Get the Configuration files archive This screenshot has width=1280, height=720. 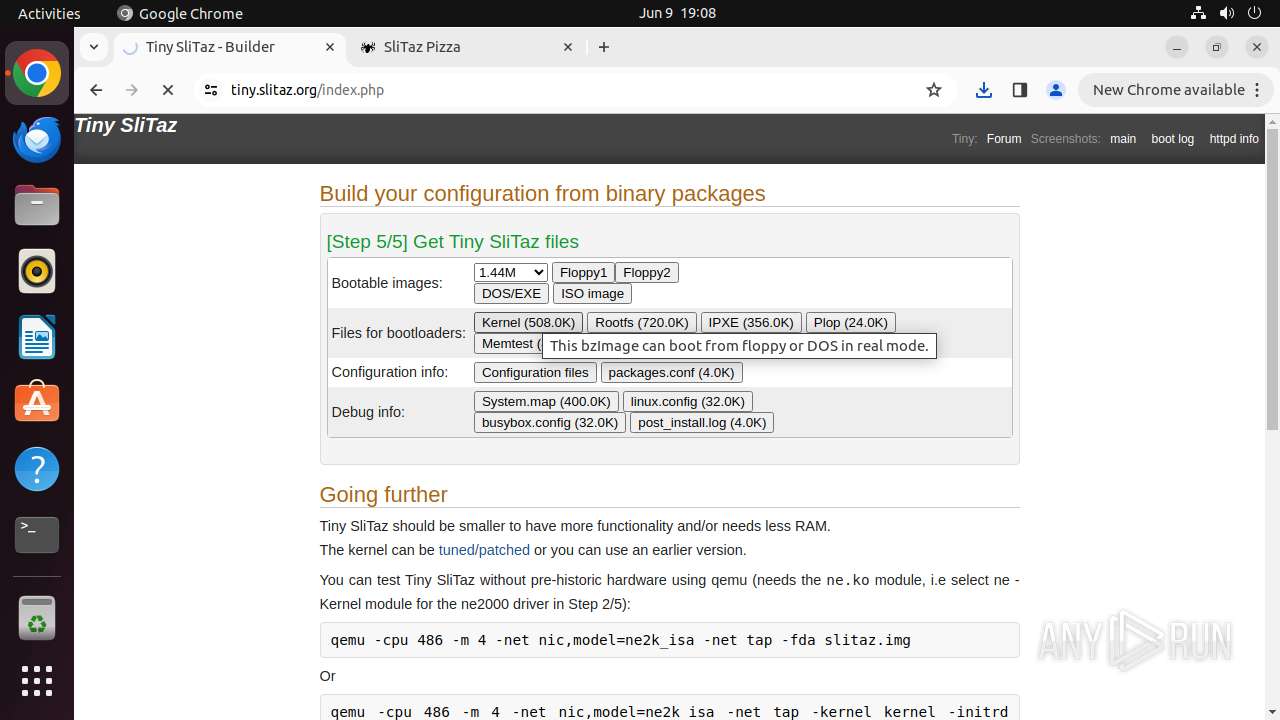[x=535, y=372]
